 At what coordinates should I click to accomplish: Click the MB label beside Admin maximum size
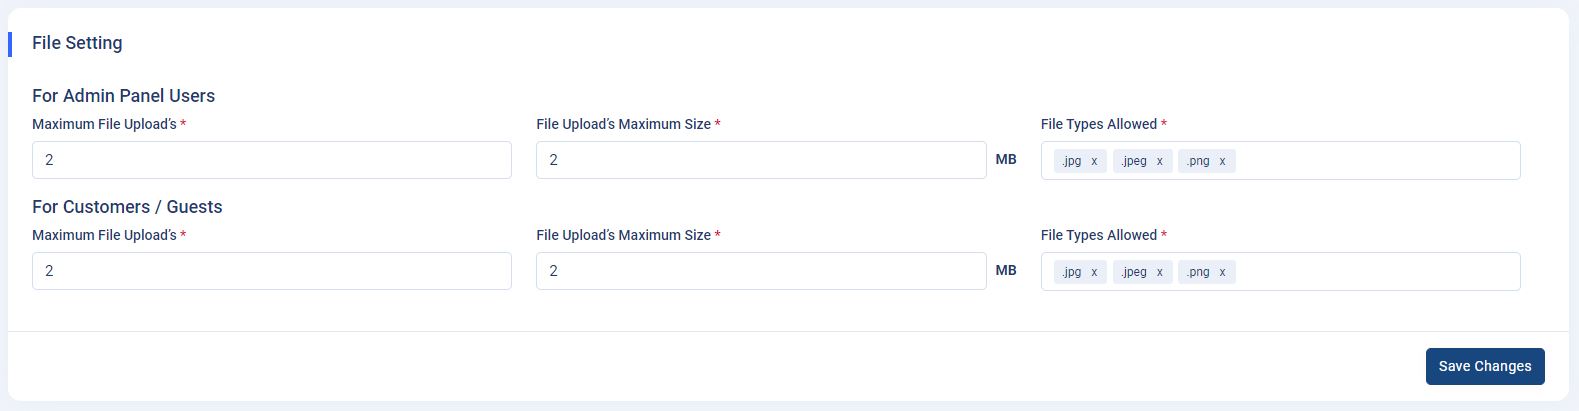1006,160
